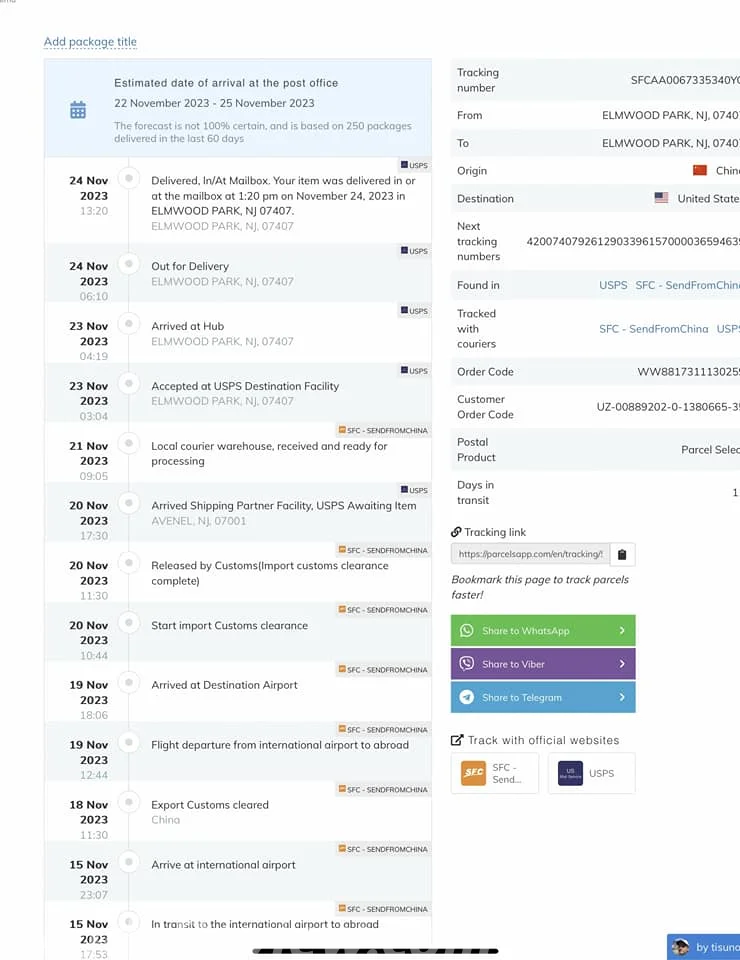Image resolution: width=740 pixels, height=960 pixels.
Task: Click the Arrived at Hub timeline marker
Action: tap(128, 324)
